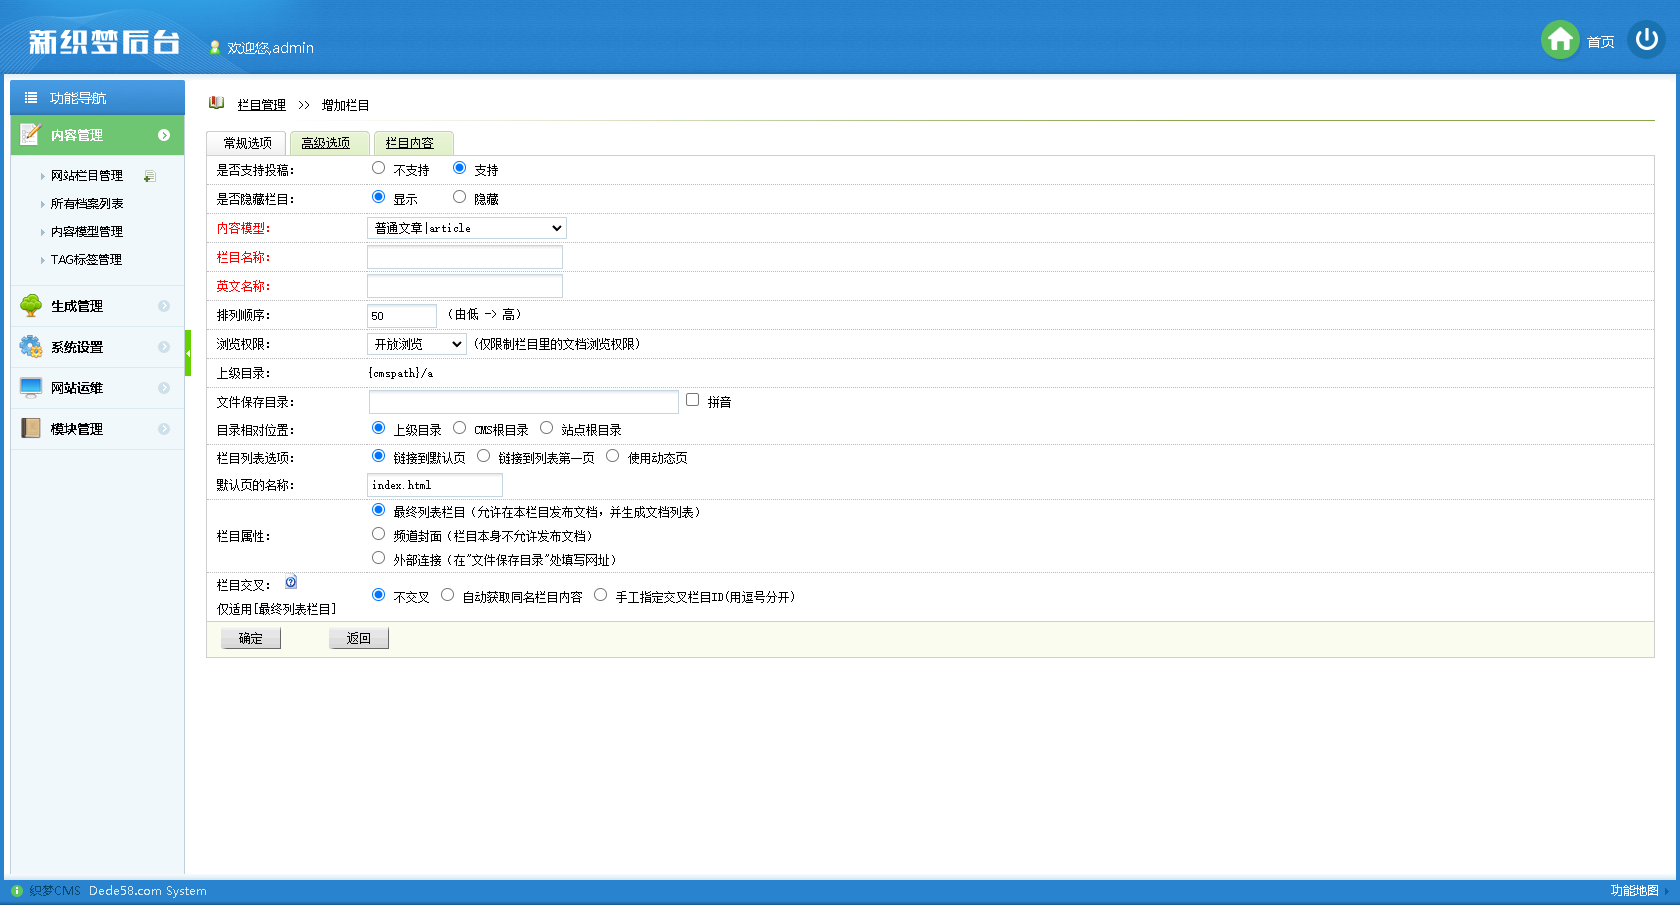
Task: Click the 排列顺序 input field
Action: coord(402,315)
